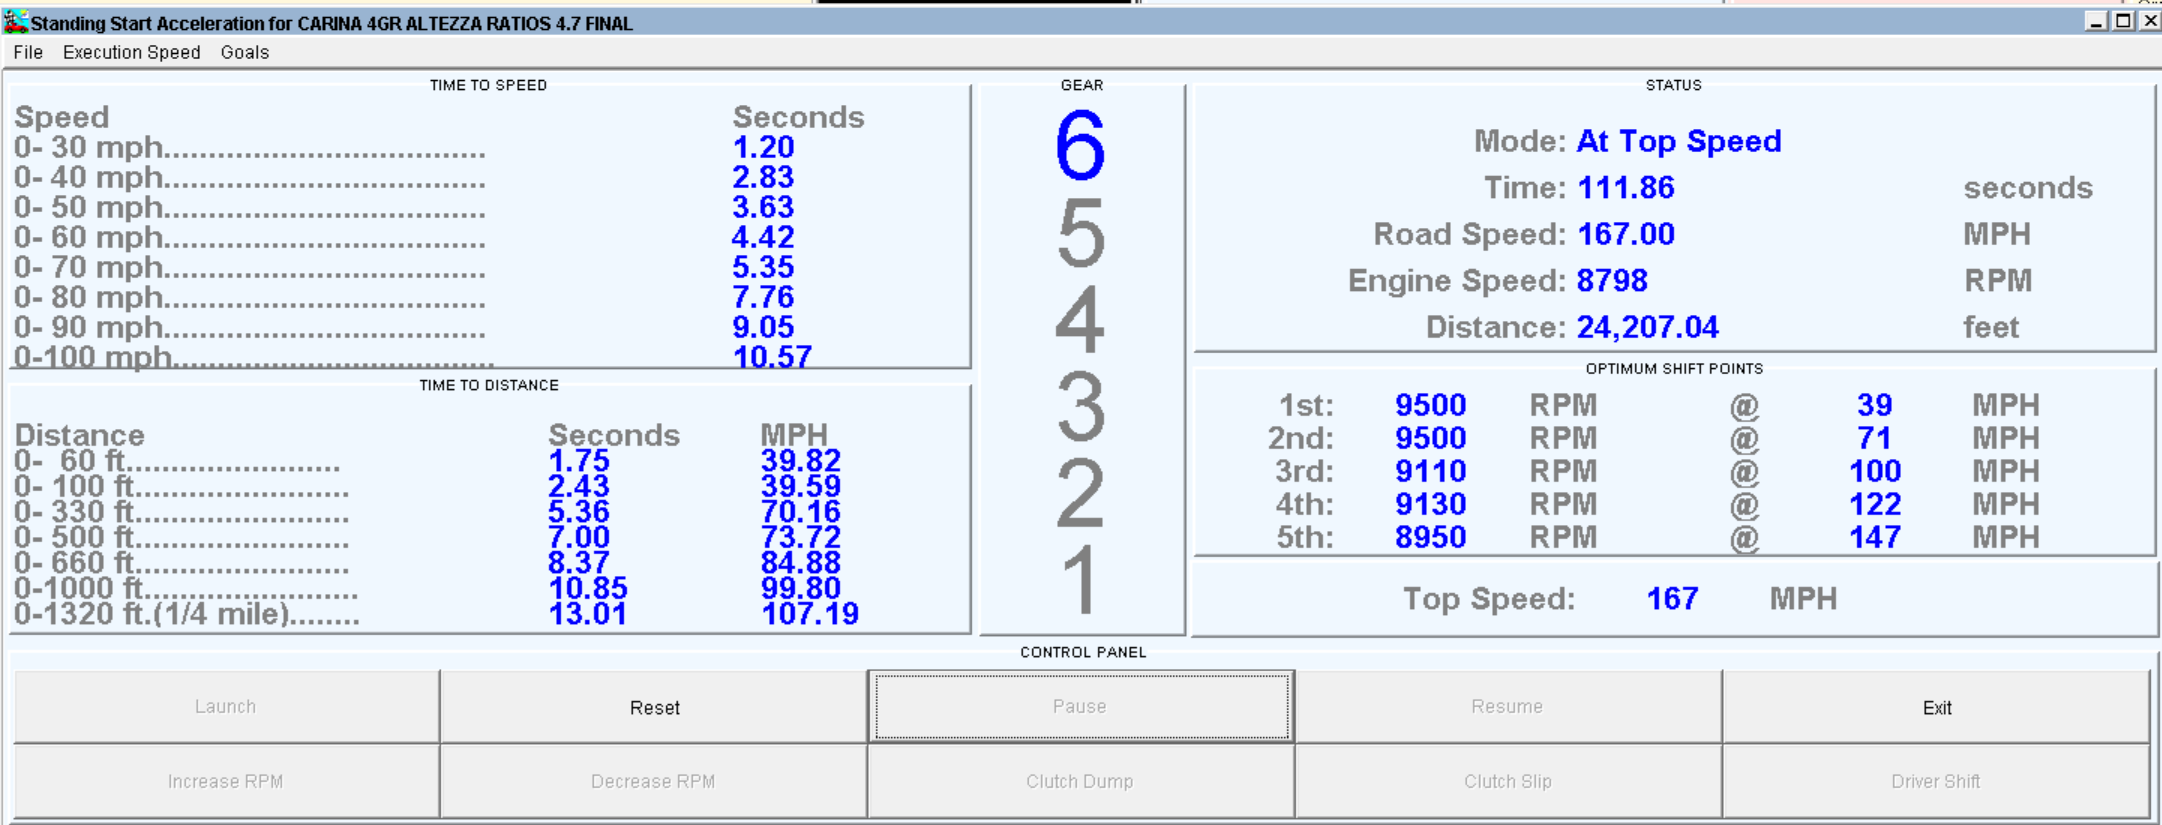Click the Decrease RPM button
The width and height of the screenshot is (2162, 825).
[654, 781]
